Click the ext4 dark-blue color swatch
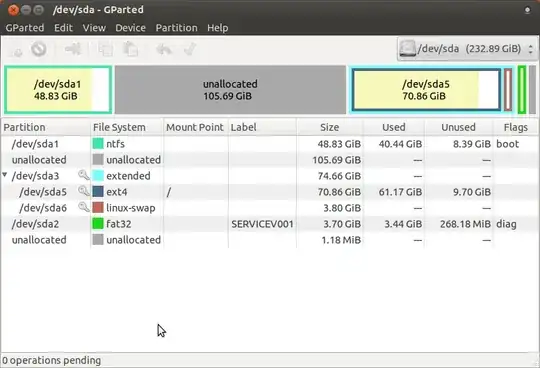Image resolution: width=540 pixels, height=368 pixels. coord(98,191)
